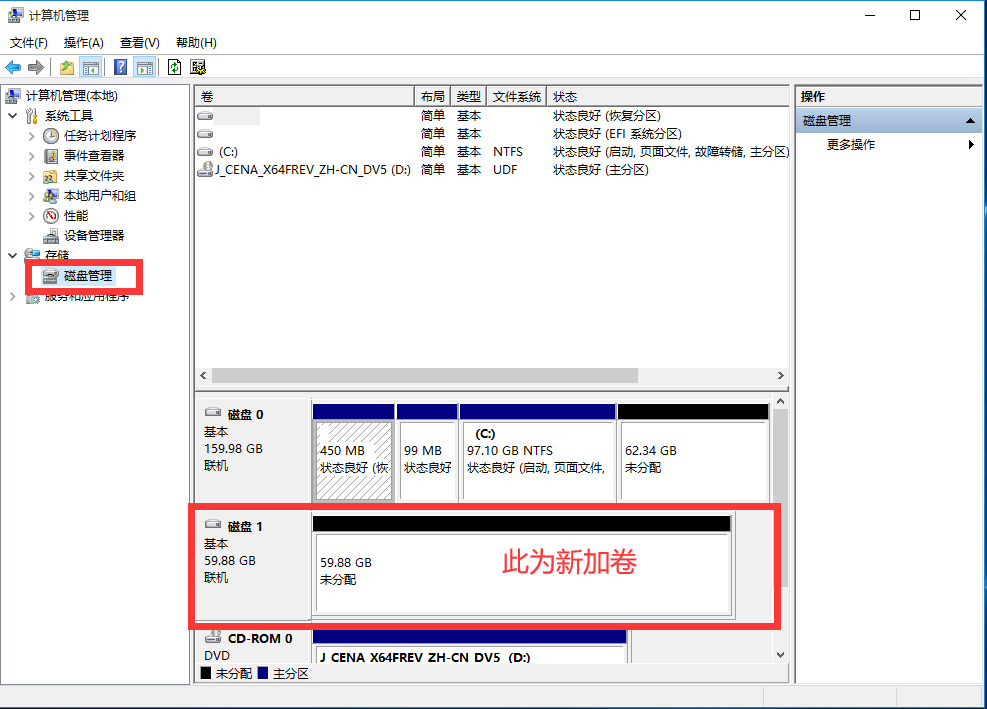Sort by the 卷 column header
Image resolution: width=987 pixels, height=709 pixels.
[305, 97]
